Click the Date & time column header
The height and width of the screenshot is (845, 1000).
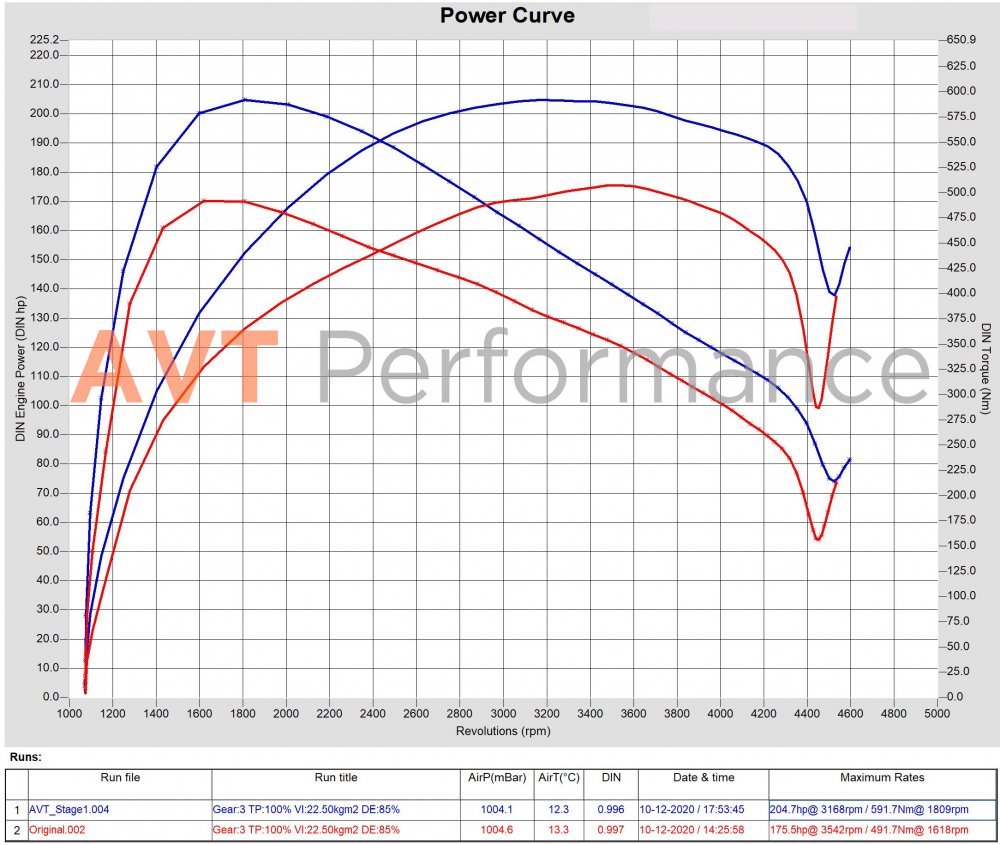click(x=703, y=777)
